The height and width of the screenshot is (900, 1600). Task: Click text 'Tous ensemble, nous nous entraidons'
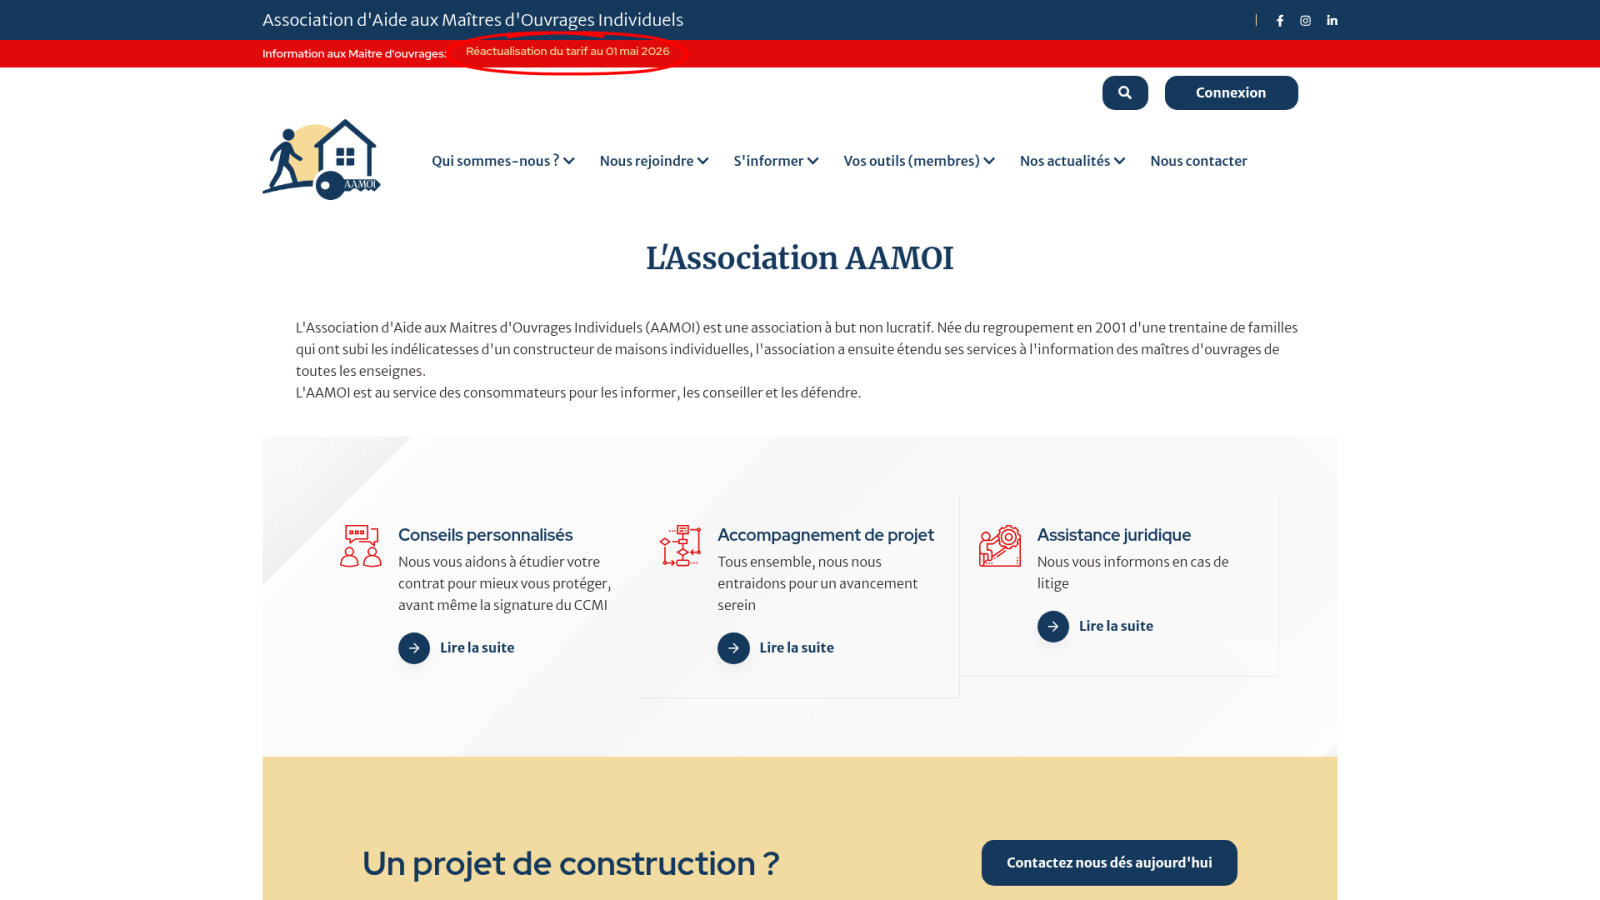coord(817,573)
